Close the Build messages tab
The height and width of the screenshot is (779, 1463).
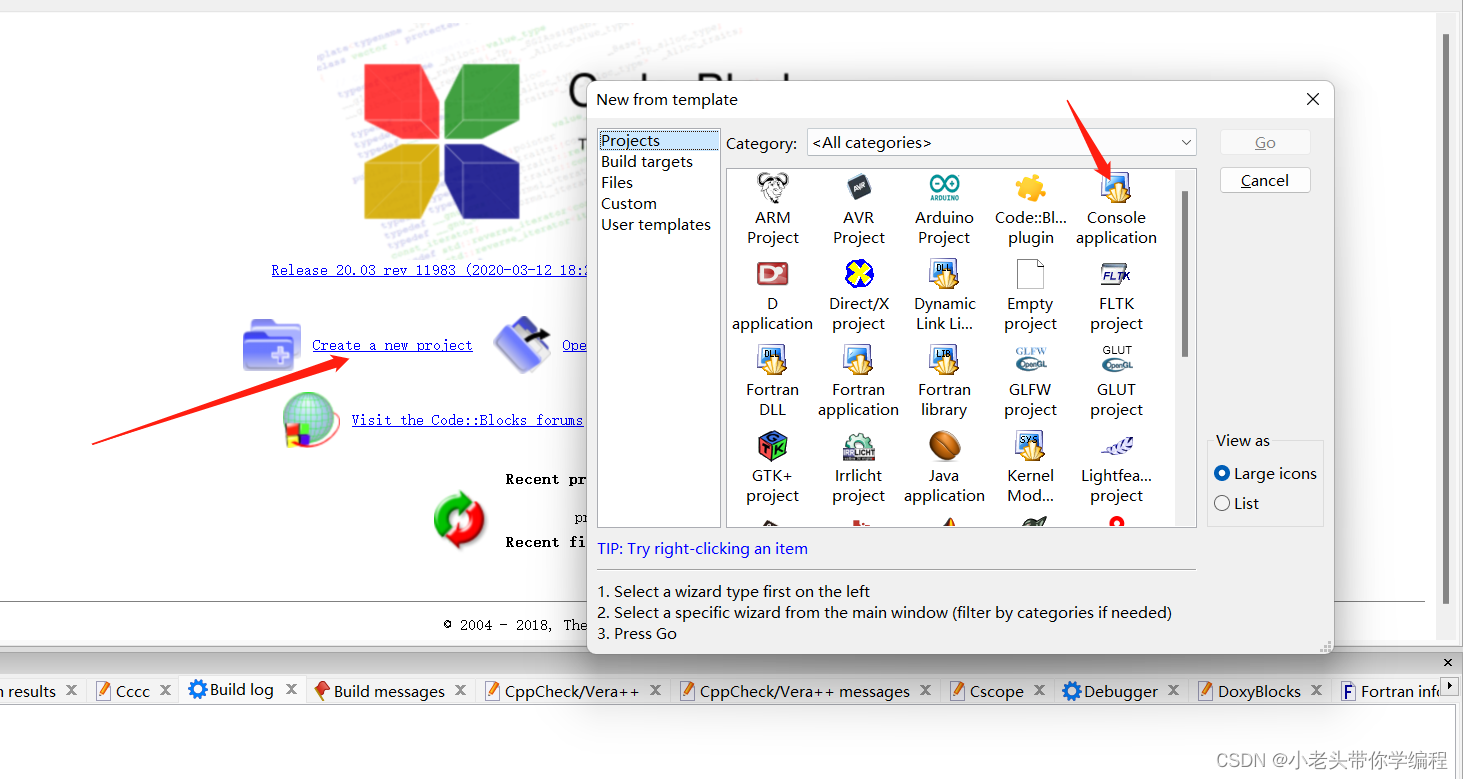(x=460, y=689)
